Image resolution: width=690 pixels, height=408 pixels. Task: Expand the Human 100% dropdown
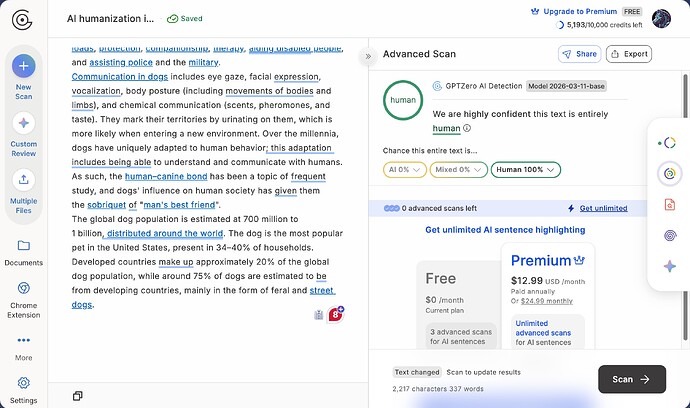[525, 169]
